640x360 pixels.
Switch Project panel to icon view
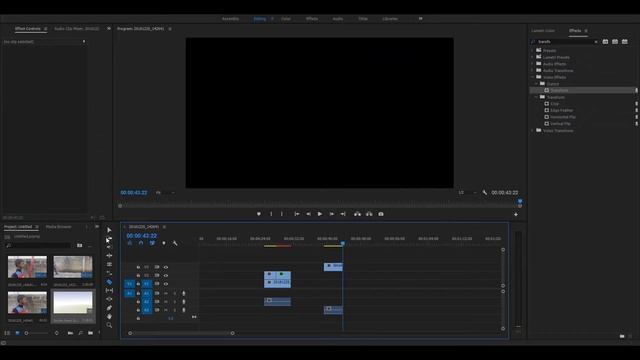(17, 333)
